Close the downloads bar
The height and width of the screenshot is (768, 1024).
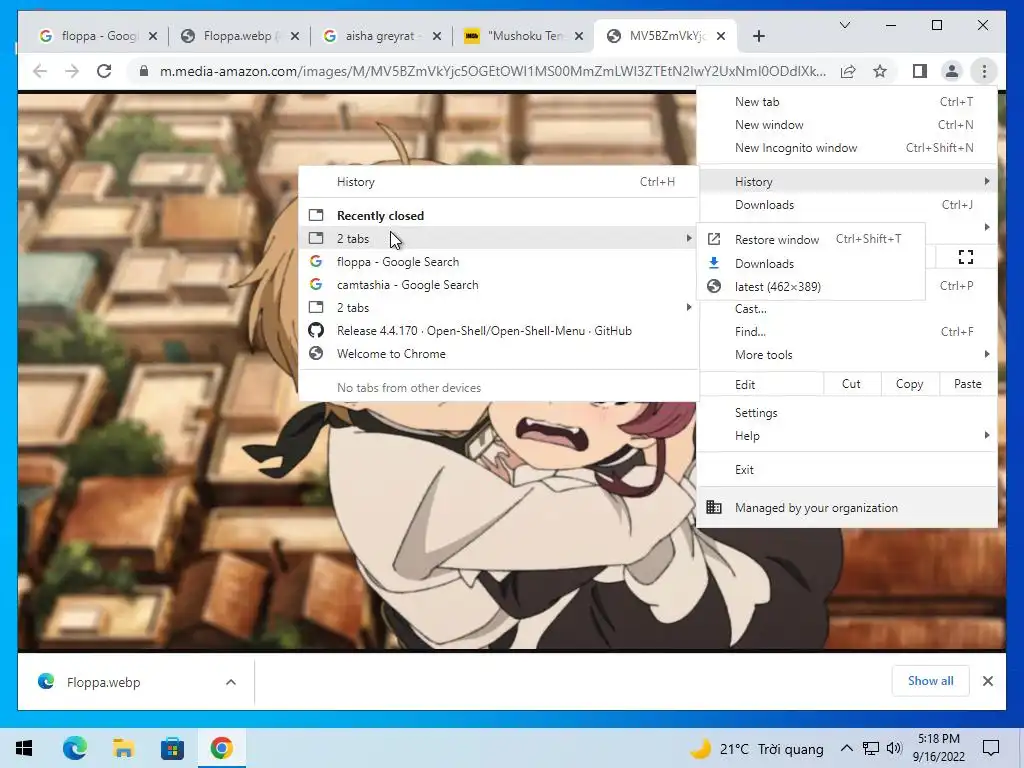pyautogui.click(x=987, y=681)
